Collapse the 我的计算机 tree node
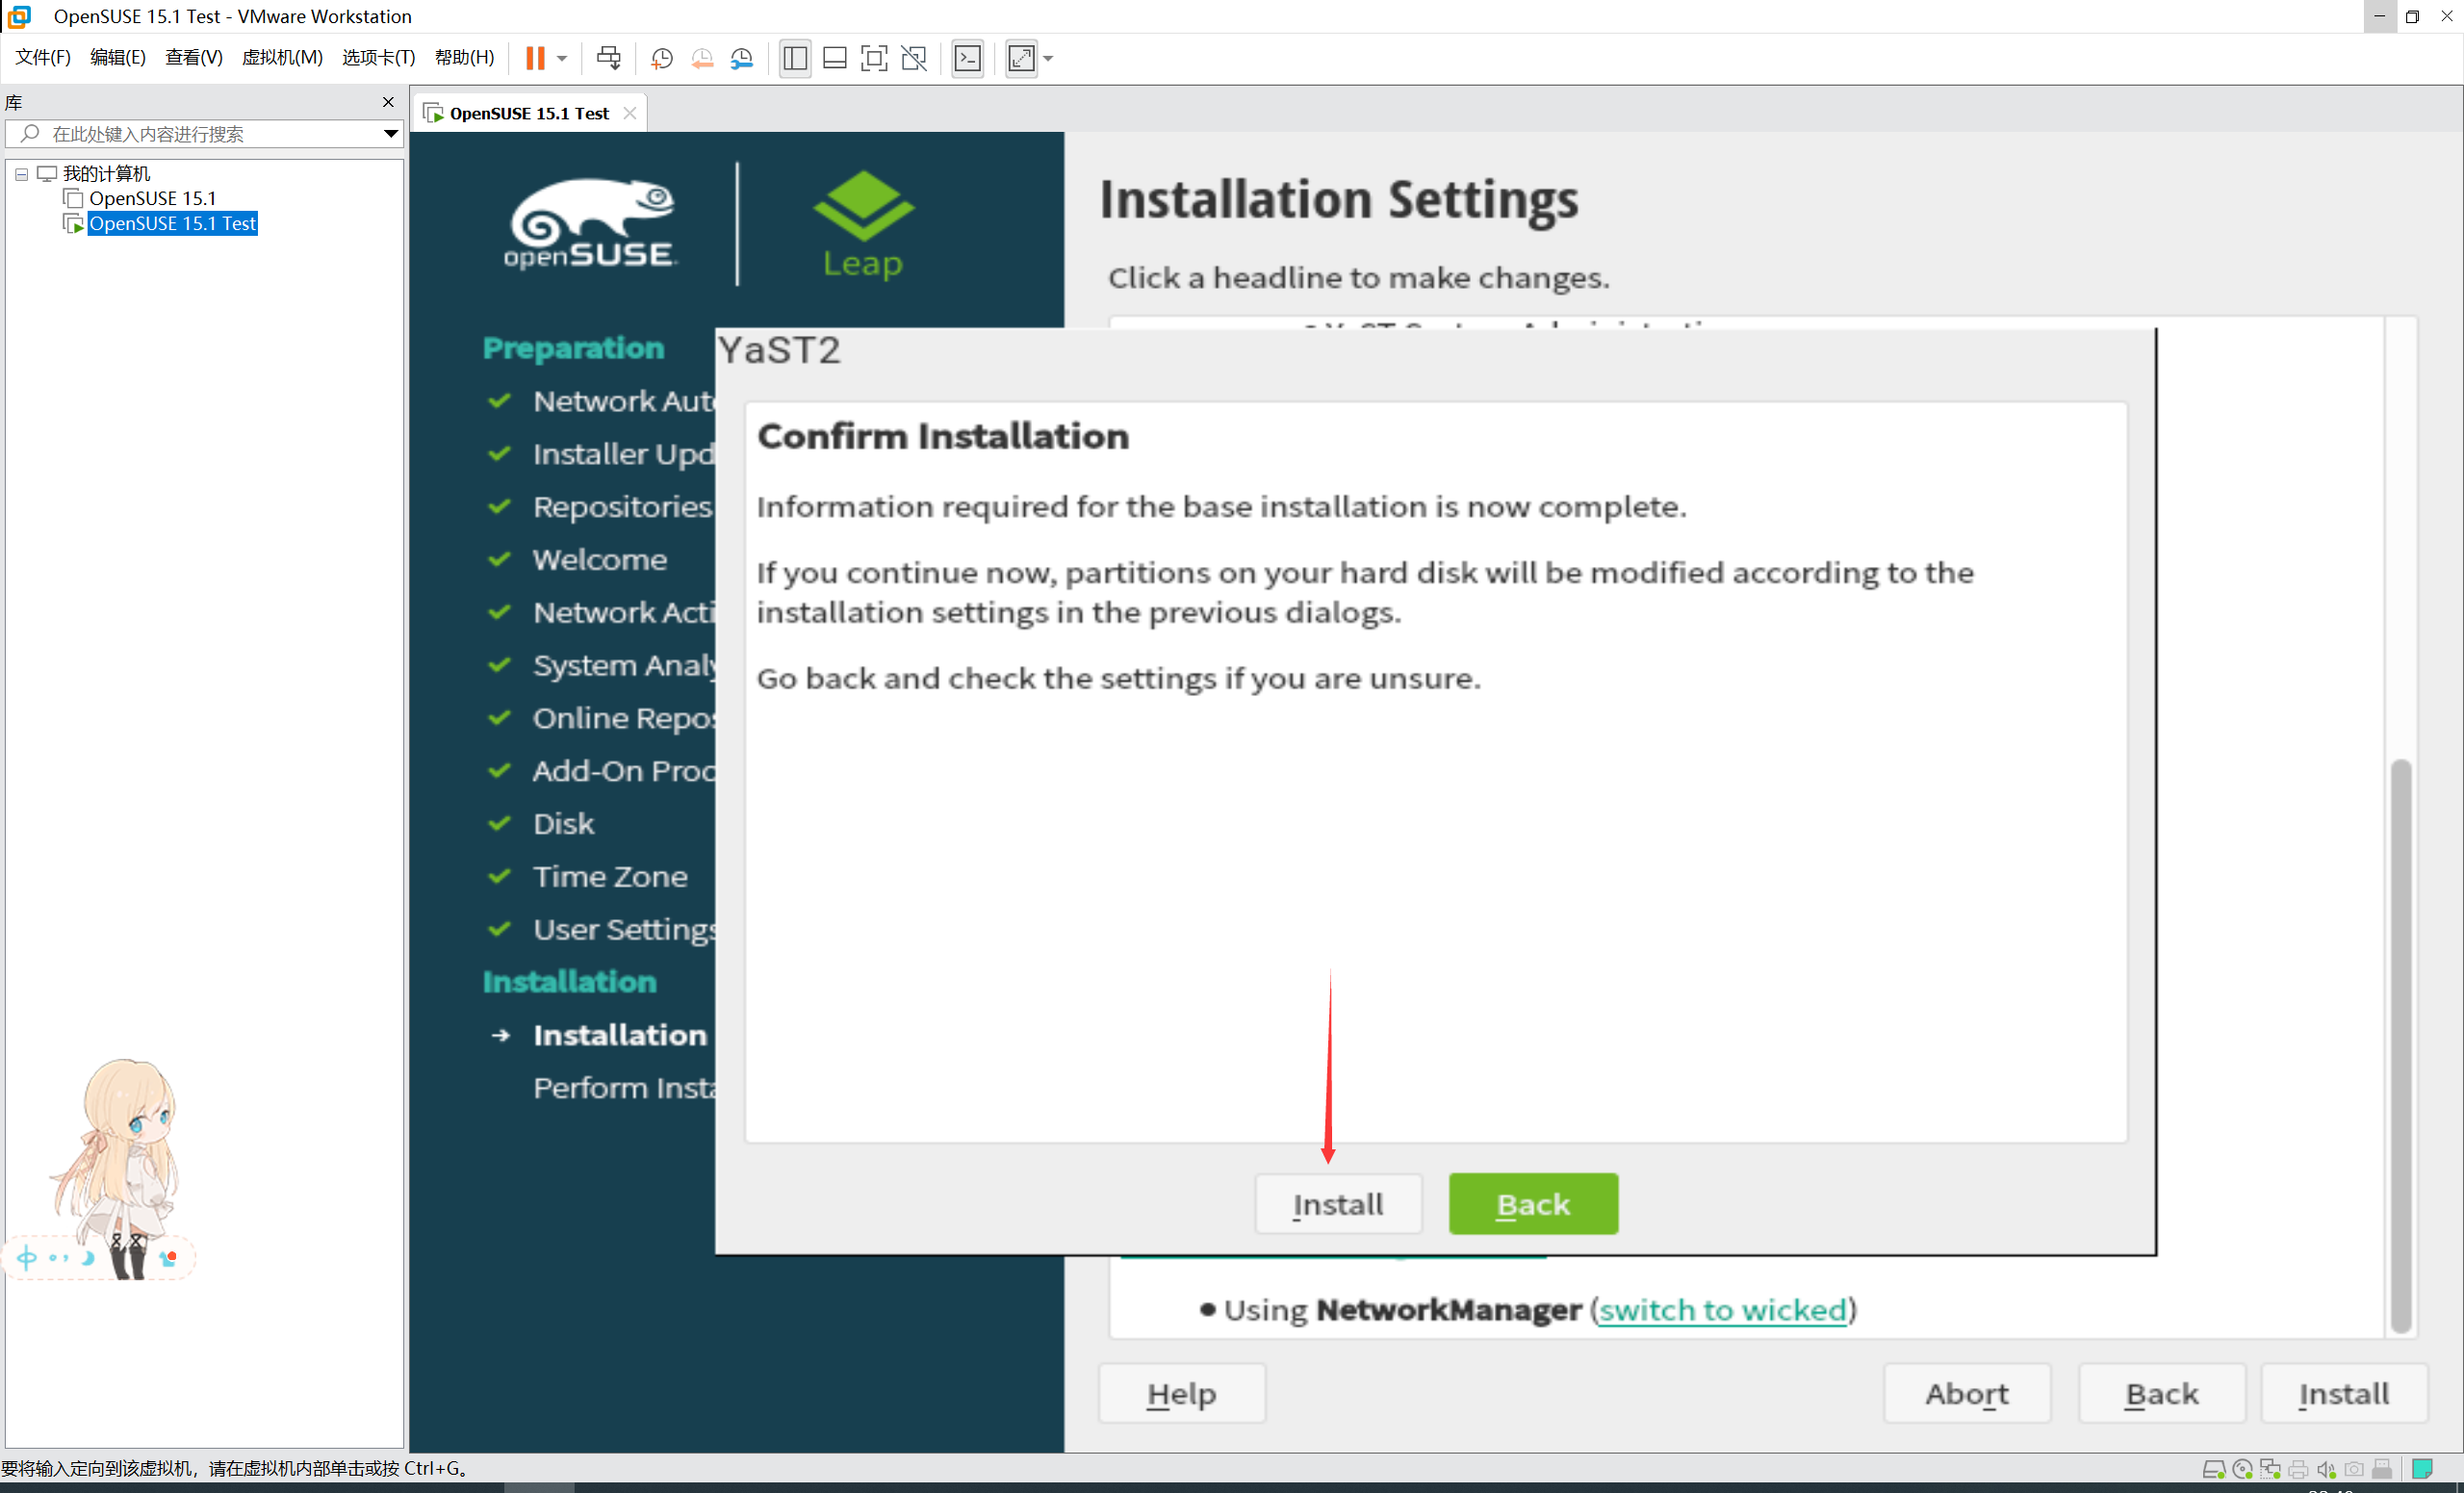Screen dimensions: 2464x1493 click(x=21, y=174)
